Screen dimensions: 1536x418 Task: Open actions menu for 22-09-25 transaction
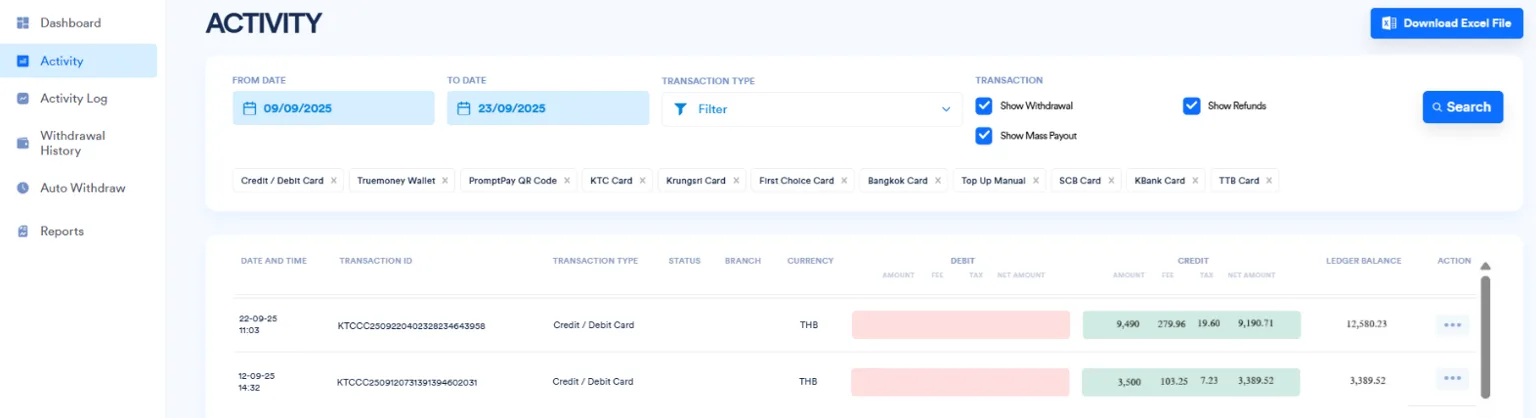pos(1453,324)
